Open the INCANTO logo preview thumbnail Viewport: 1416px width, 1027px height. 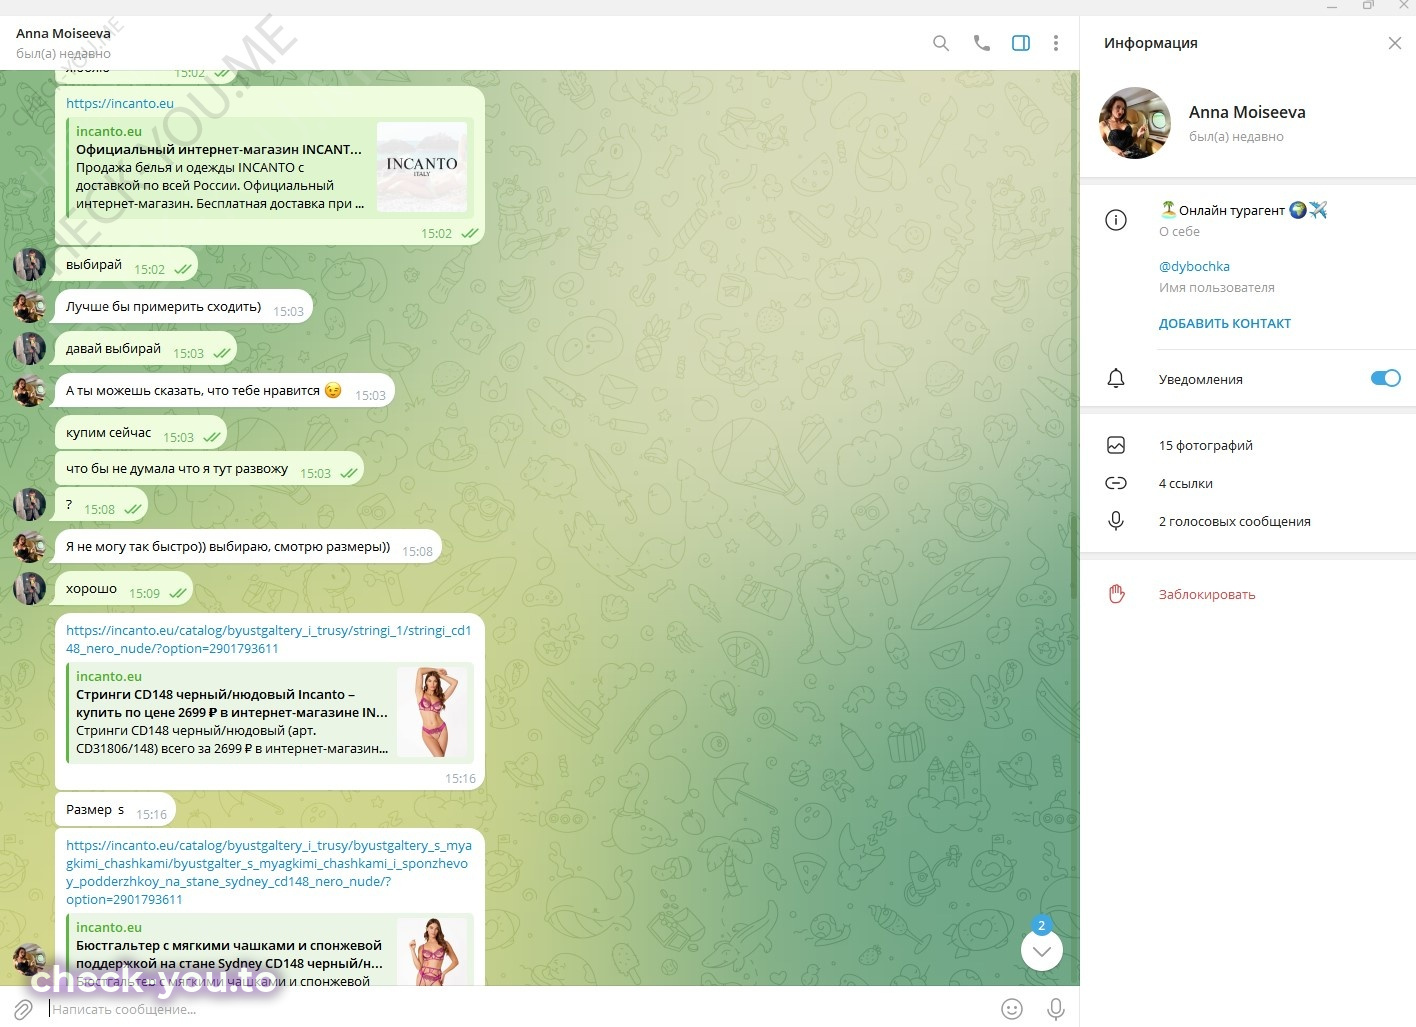(422, 166)
